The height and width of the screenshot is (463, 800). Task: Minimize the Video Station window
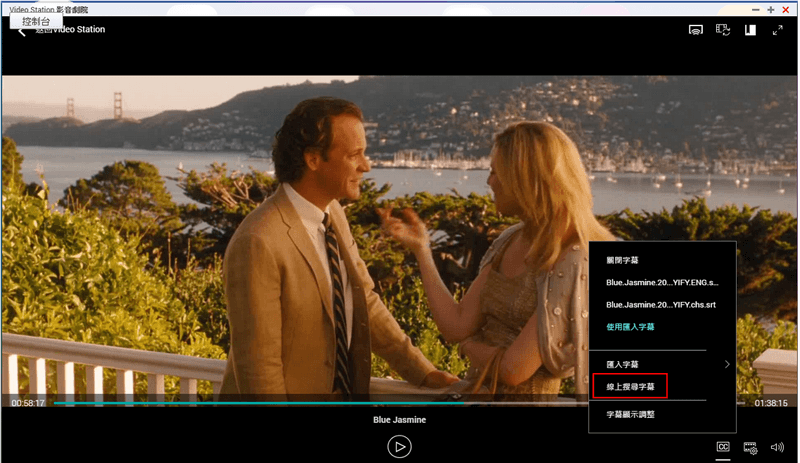pyautogui.click(x=756, y=10)
